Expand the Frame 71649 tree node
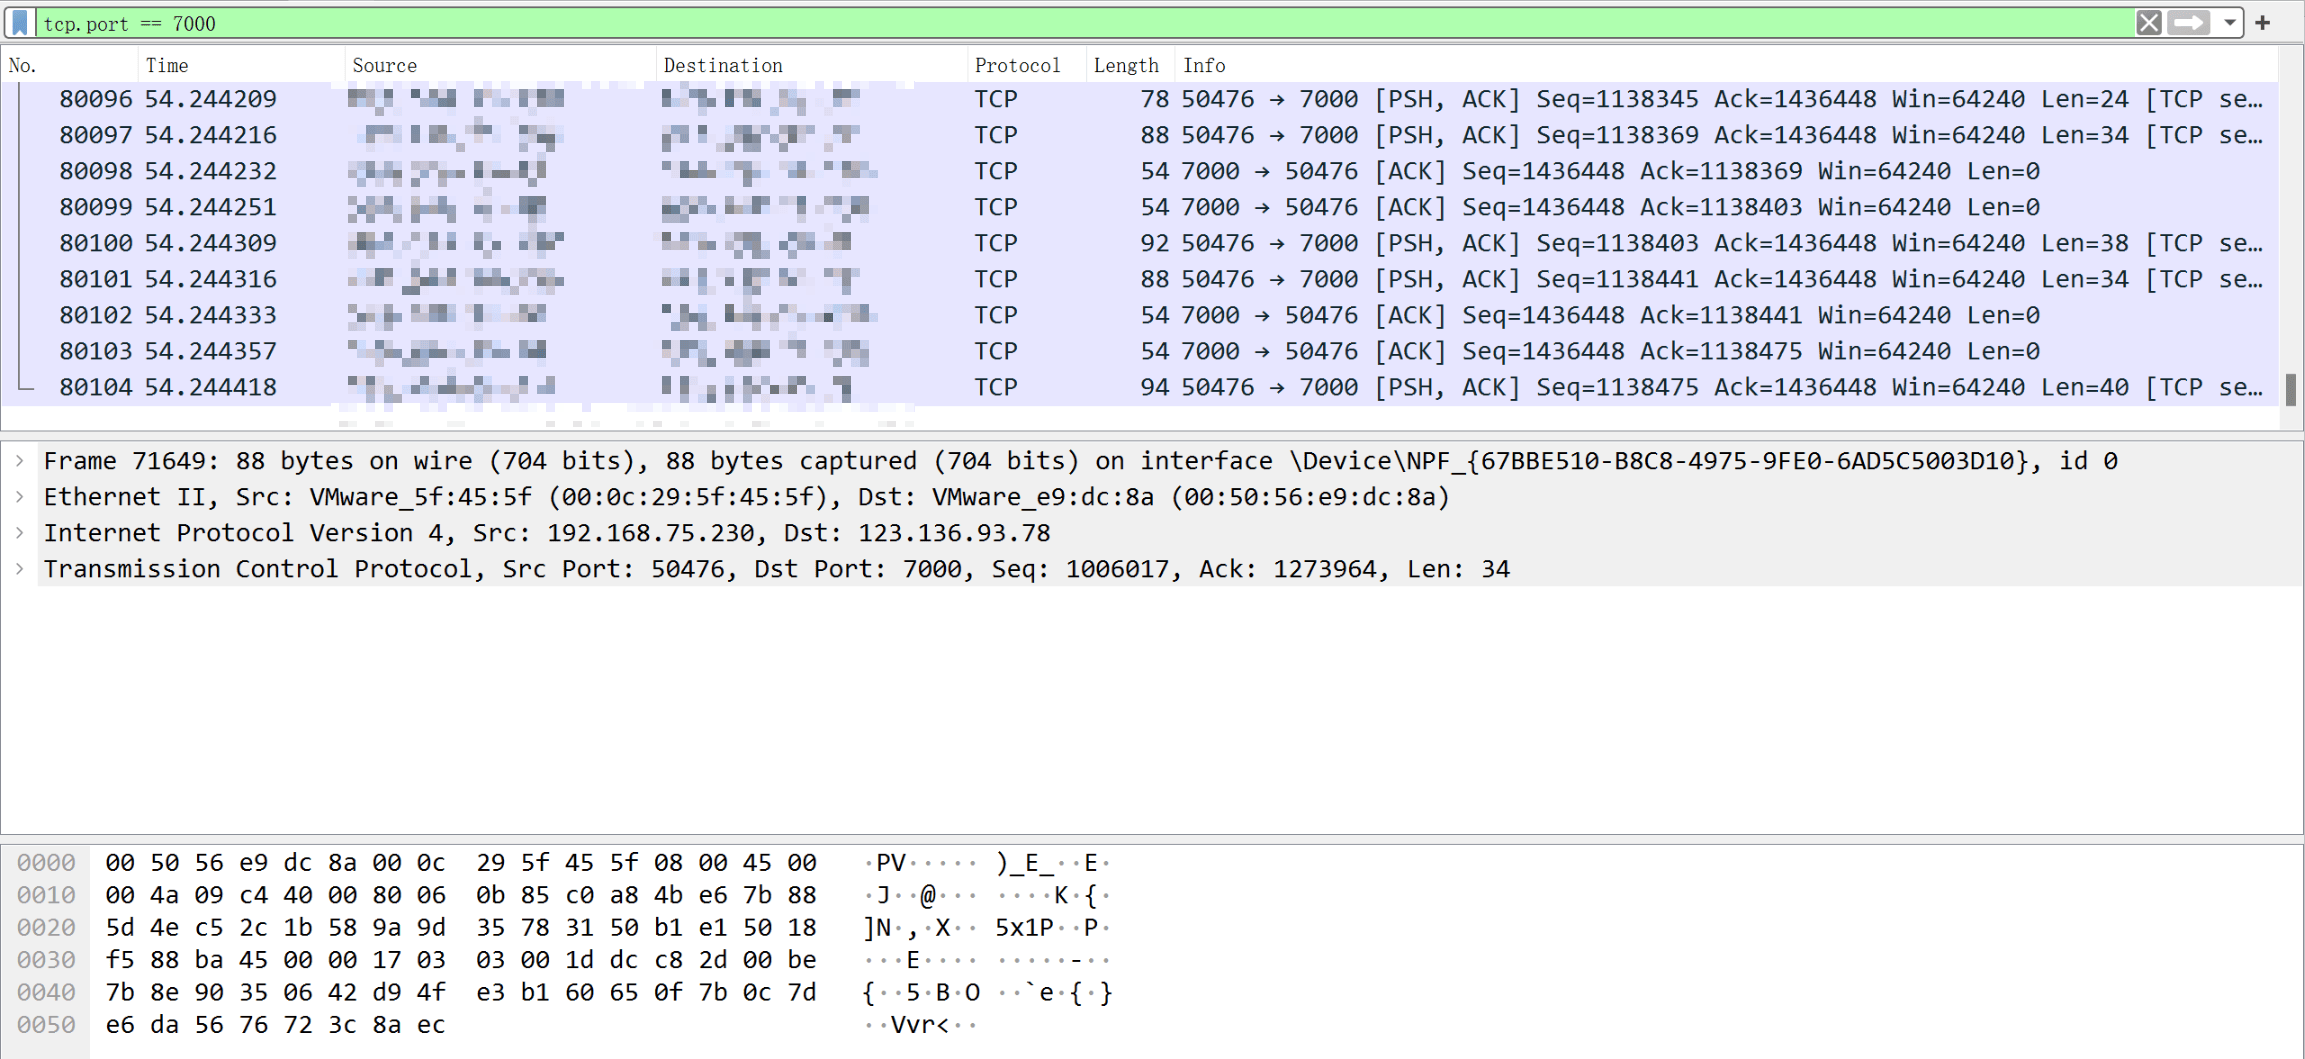This screenshot has width=2305, height=1059. (x=19, y=461)
